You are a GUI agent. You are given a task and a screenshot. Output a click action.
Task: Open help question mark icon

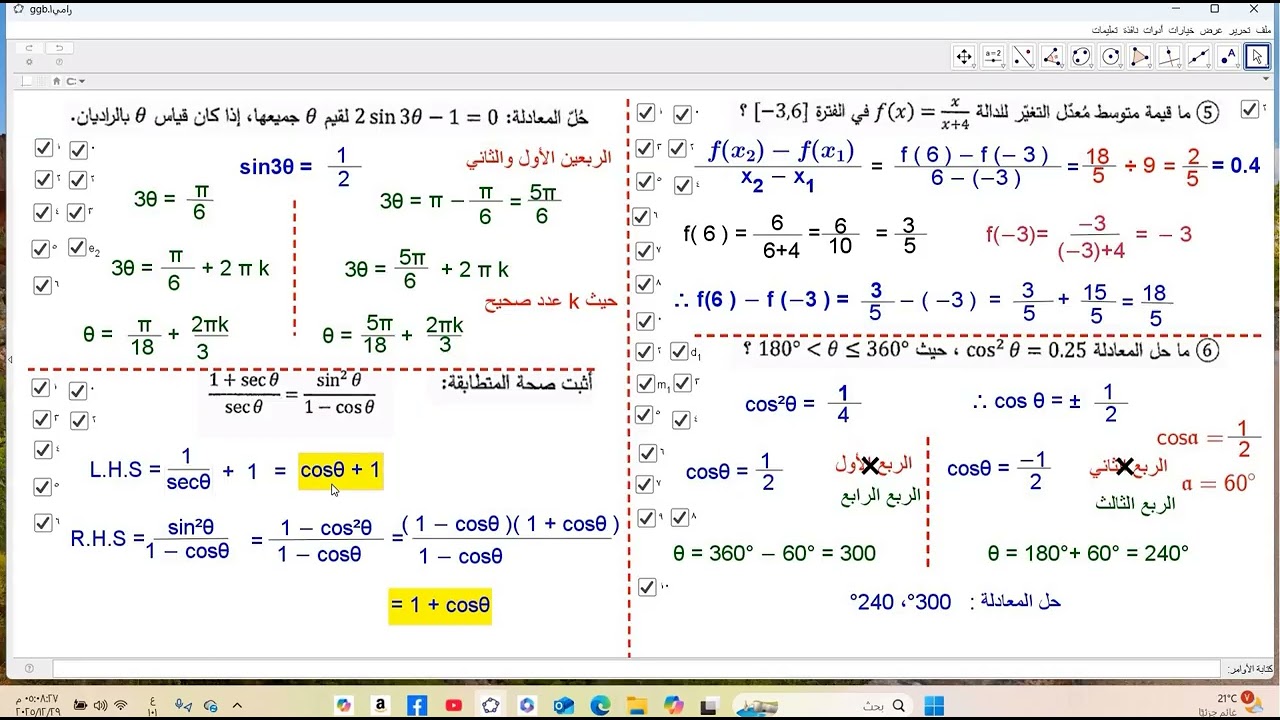59,62
